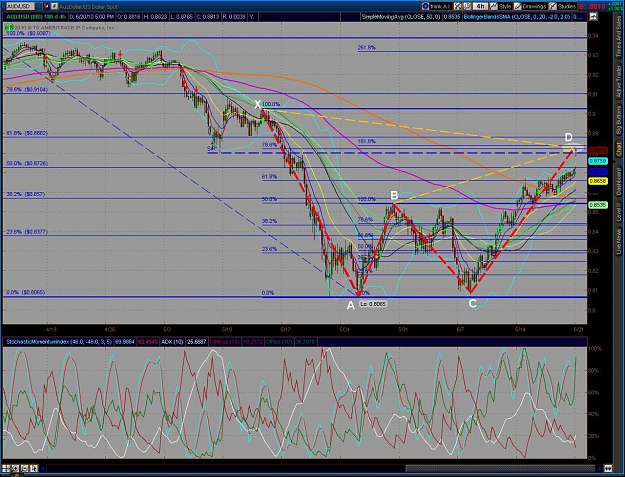Click the Lo: 0.8065 low price bubble

[373, 304]
